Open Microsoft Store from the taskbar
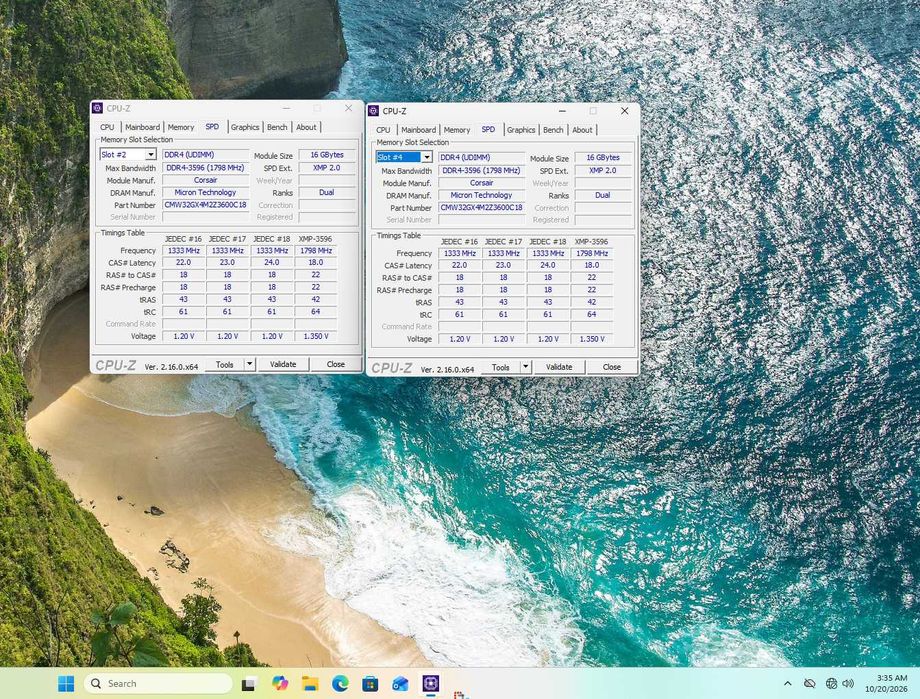Viewport: 920px width, 699px height. [x=370, y=683]
